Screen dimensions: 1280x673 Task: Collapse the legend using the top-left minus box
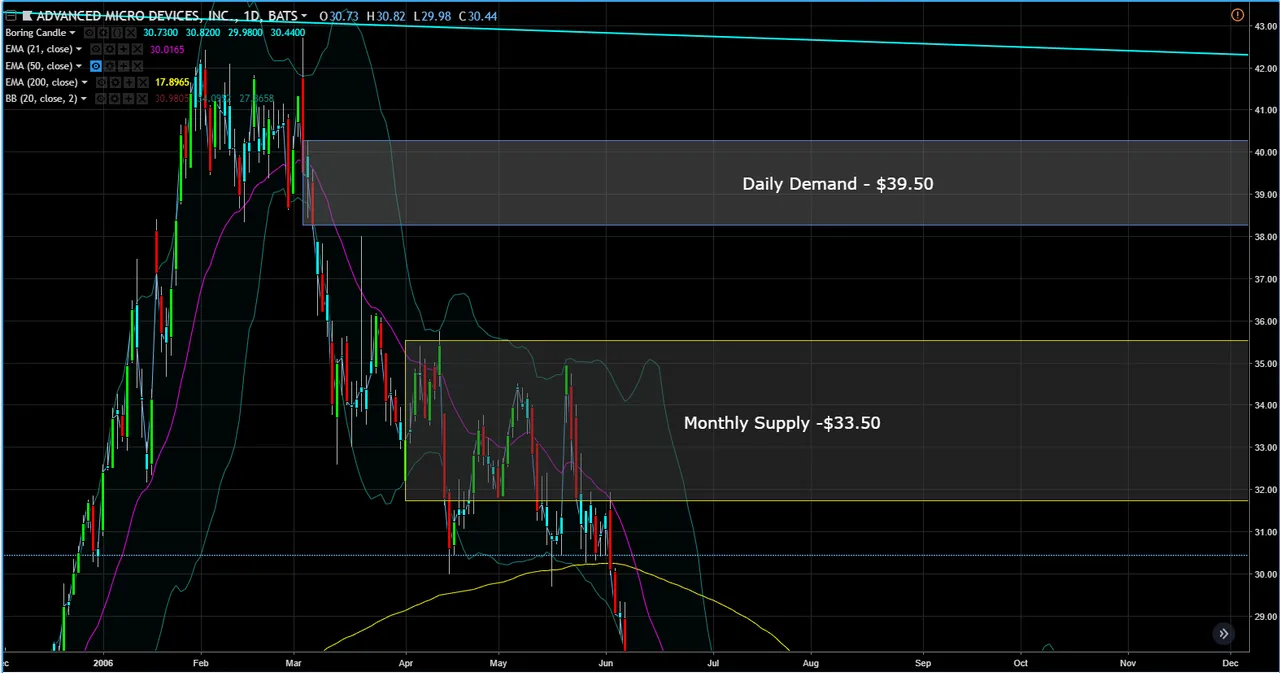click(x=11, y=16)
